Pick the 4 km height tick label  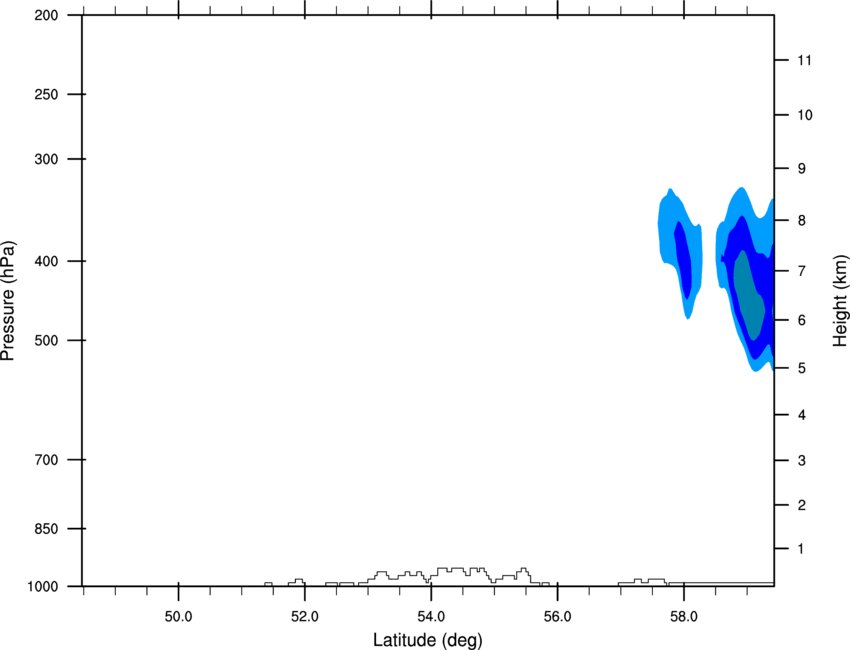[802, 415]
